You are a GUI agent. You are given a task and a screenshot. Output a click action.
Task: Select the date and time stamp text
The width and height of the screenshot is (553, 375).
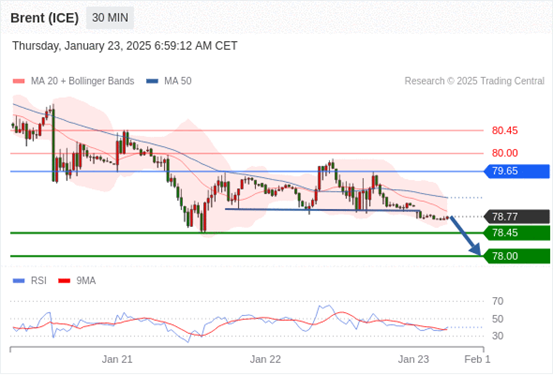point(125,46)
